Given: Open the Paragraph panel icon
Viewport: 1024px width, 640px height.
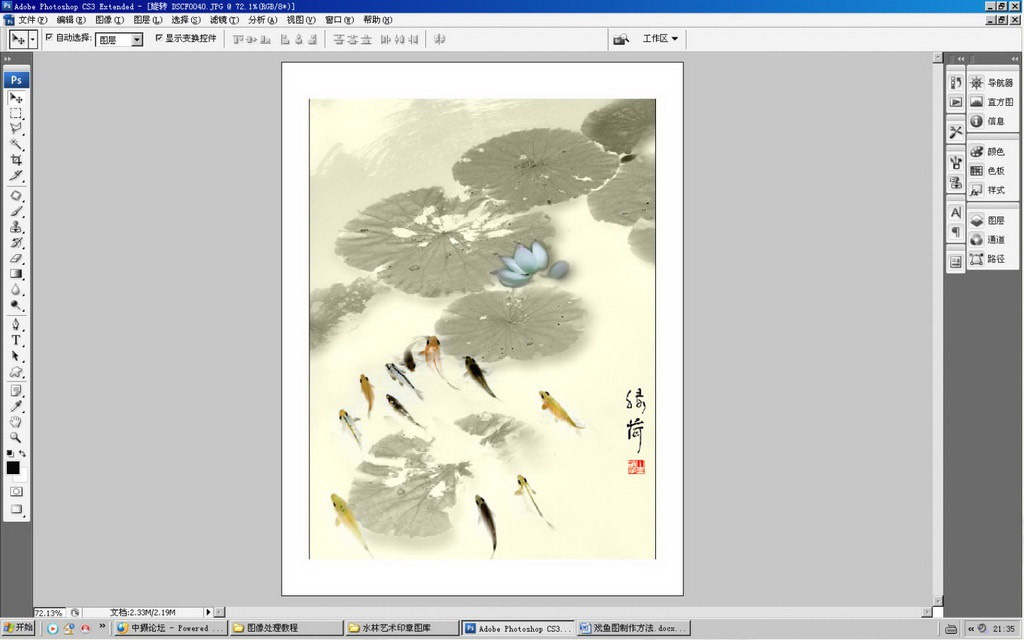Looking at the screenshot, I should [955, 232].
